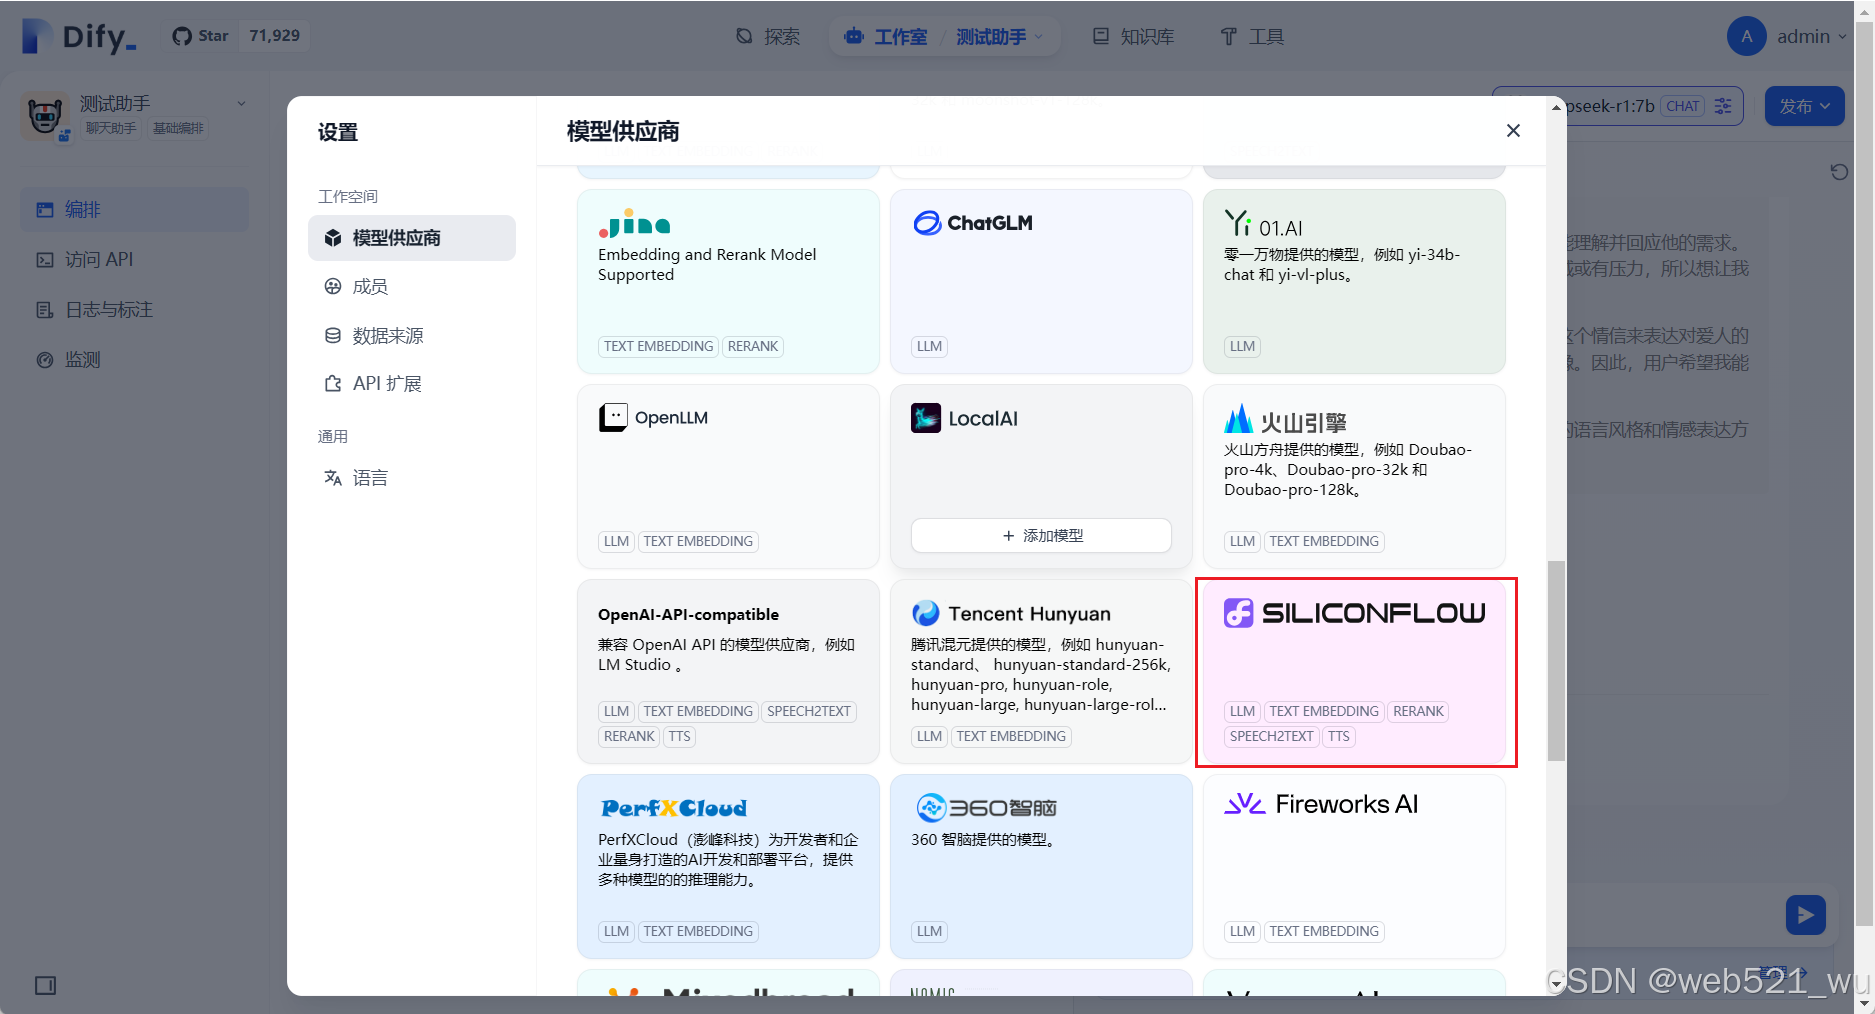Click the 基础编排 tag under app name
The image size is (1875, 1014).
pos(178,128)
